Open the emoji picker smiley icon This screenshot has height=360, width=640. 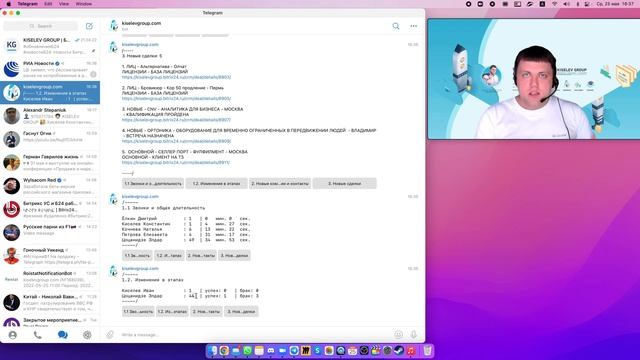pos(398,335)
